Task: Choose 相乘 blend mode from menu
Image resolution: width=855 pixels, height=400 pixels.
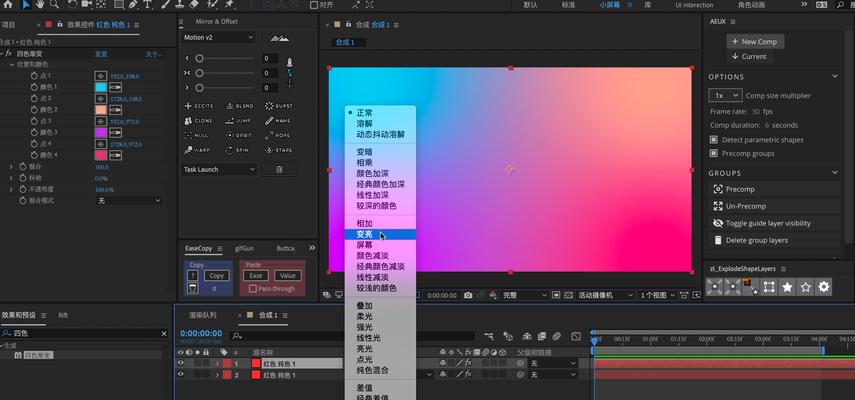Action: 380,163
